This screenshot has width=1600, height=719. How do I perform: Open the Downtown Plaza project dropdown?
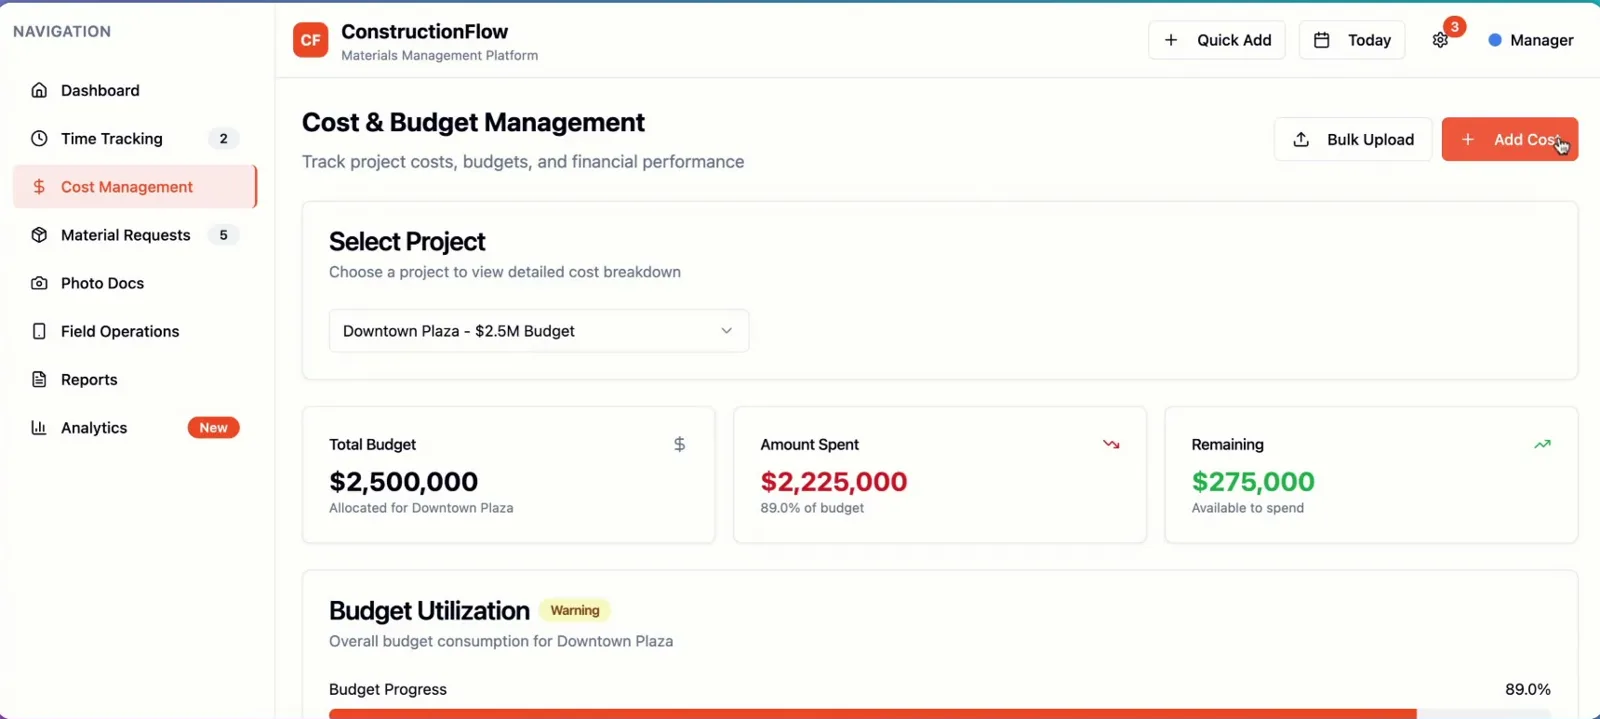(539, 331)
